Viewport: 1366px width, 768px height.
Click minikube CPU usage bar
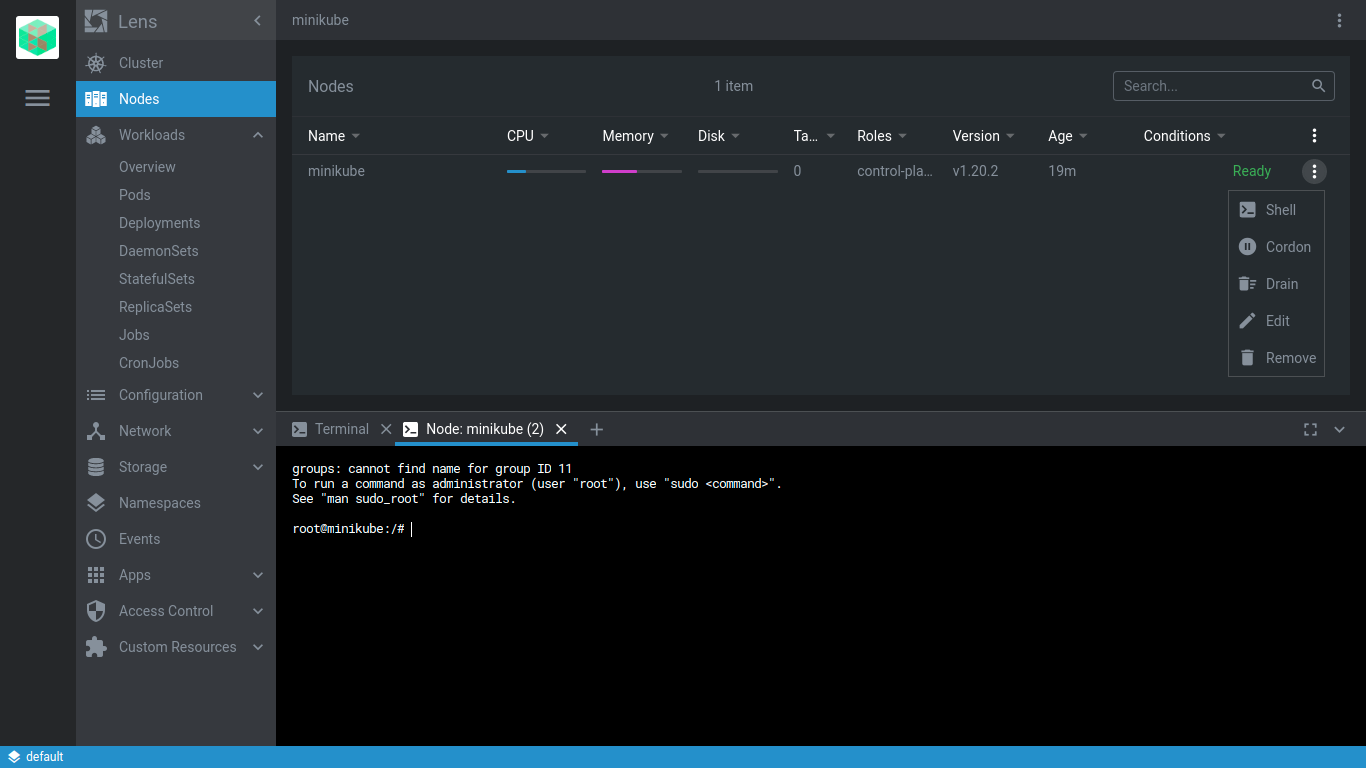(546, 172)
